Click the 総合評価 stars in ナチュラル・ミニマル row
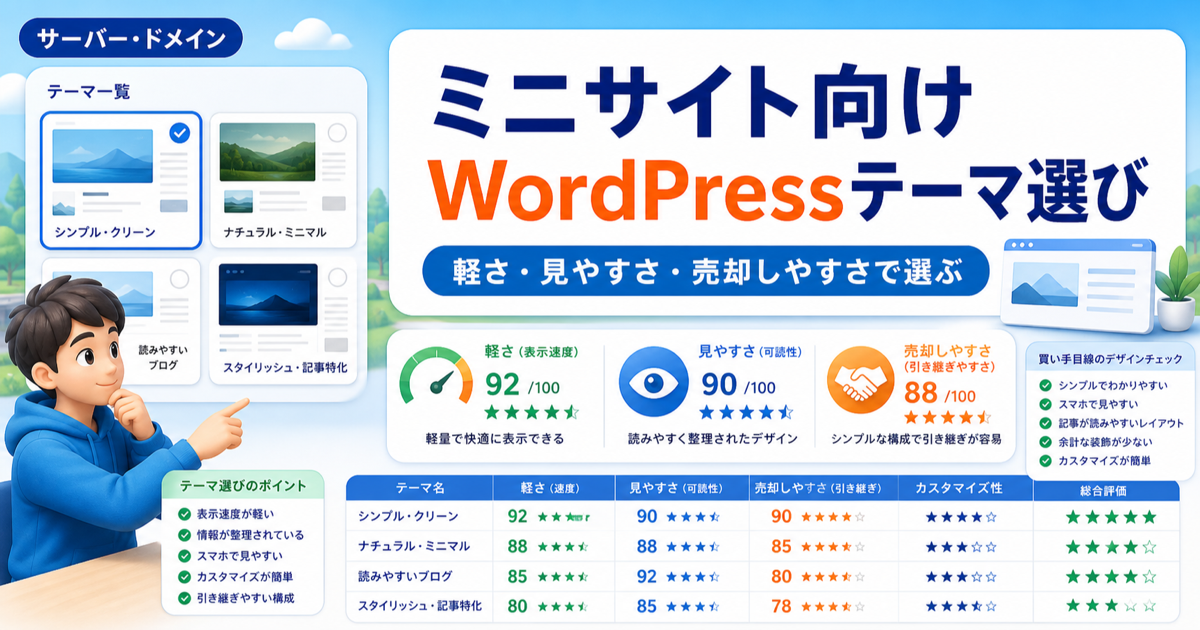This screenshot has height=630, width=1200. coord(1110,547)
